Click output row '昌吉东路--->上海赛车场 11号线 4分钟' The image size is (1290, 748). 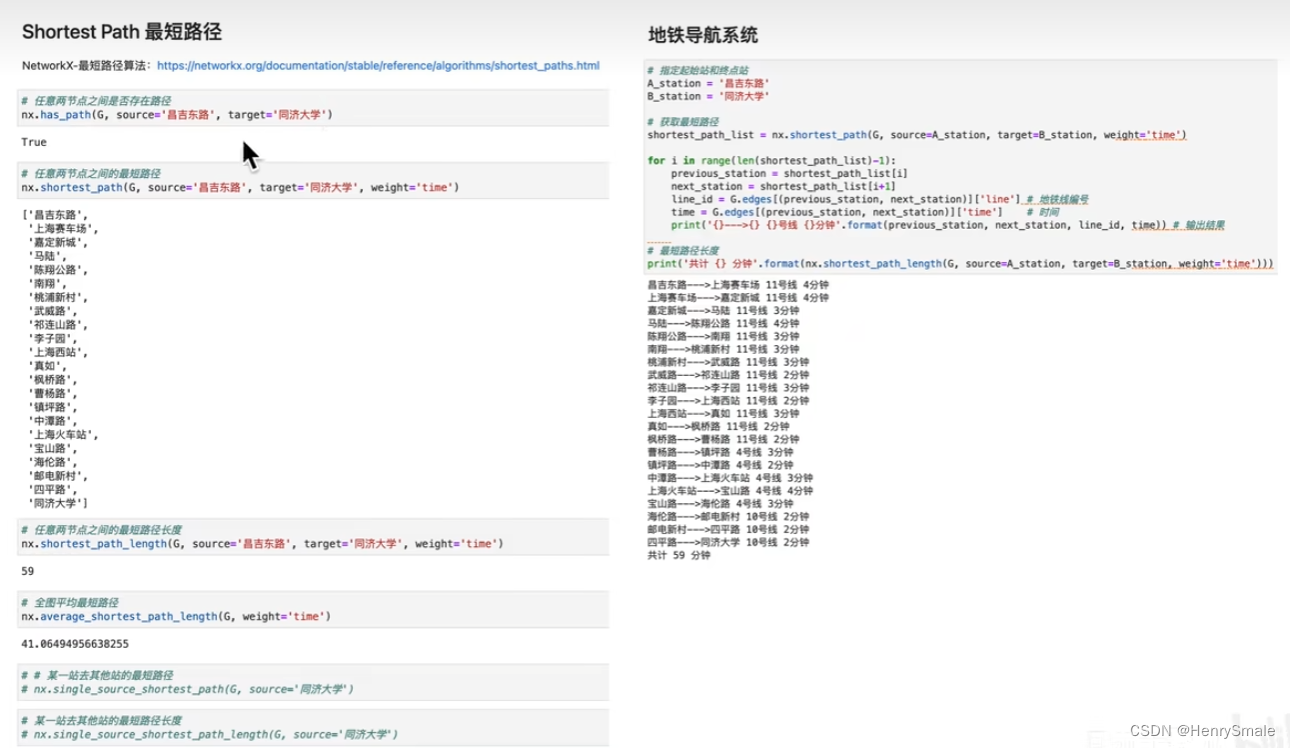[738, 285]
